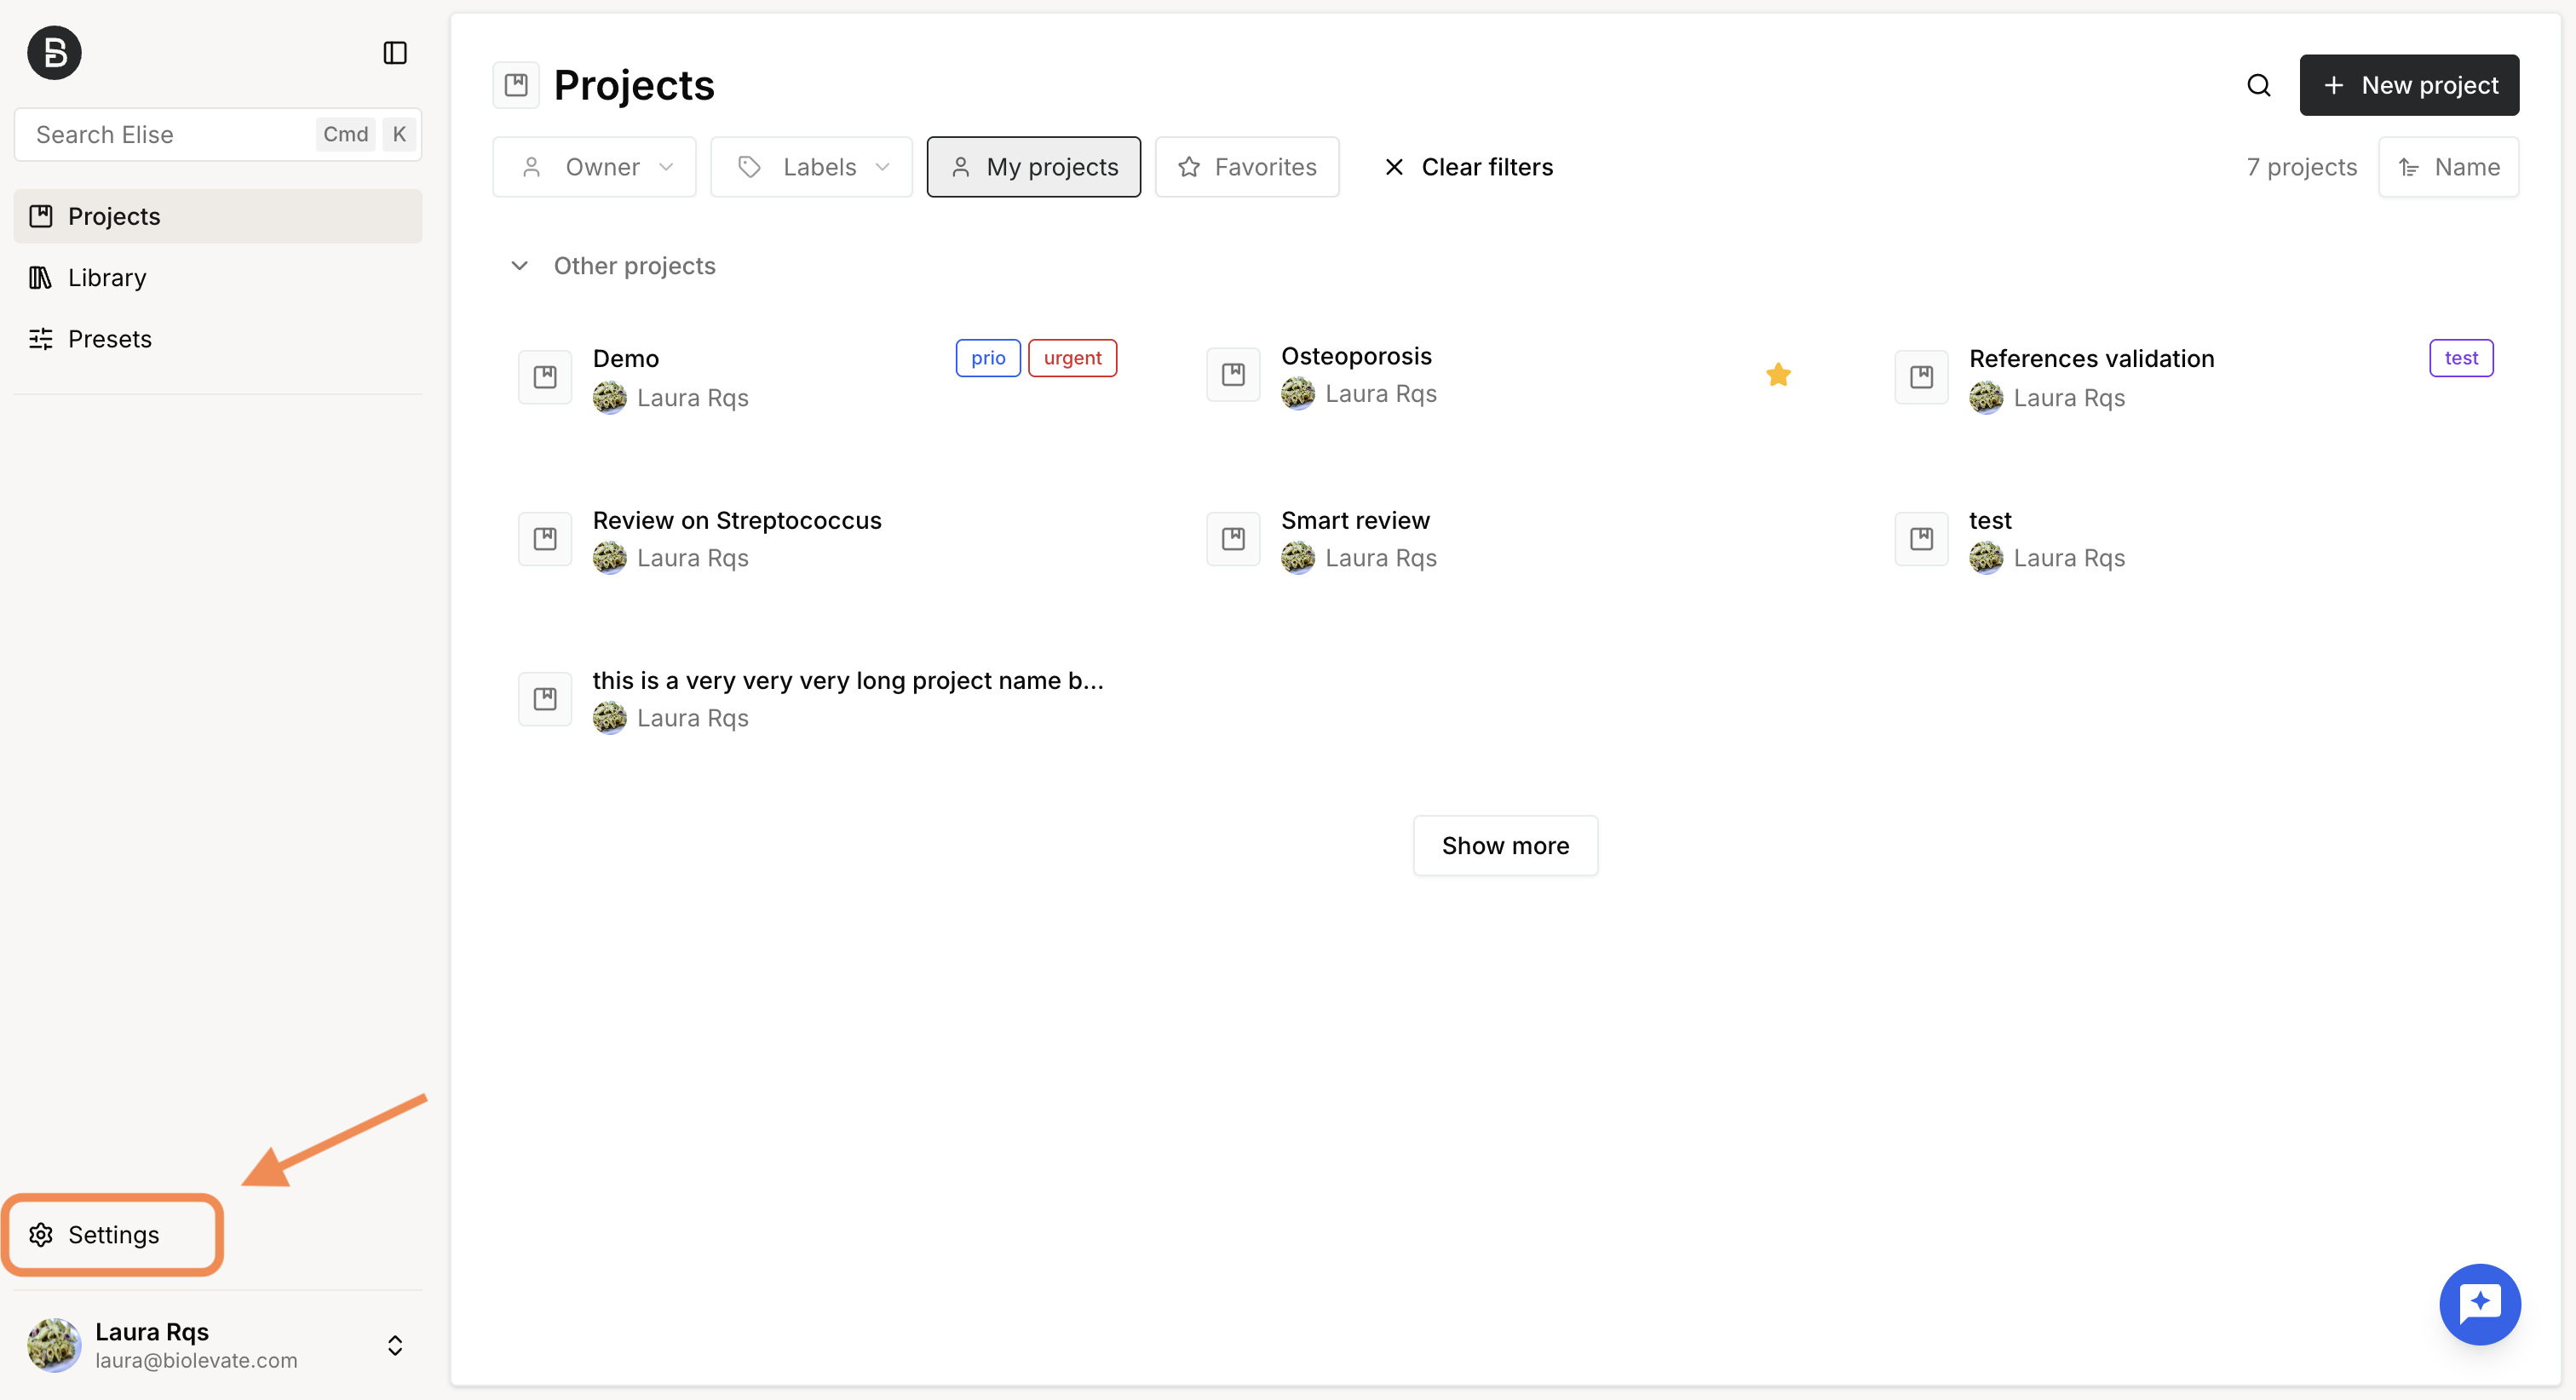Image resolution: width=2576 pixels, height=1400 pixels.
Task: Create a New project
Action: [x=2409, y=85]
